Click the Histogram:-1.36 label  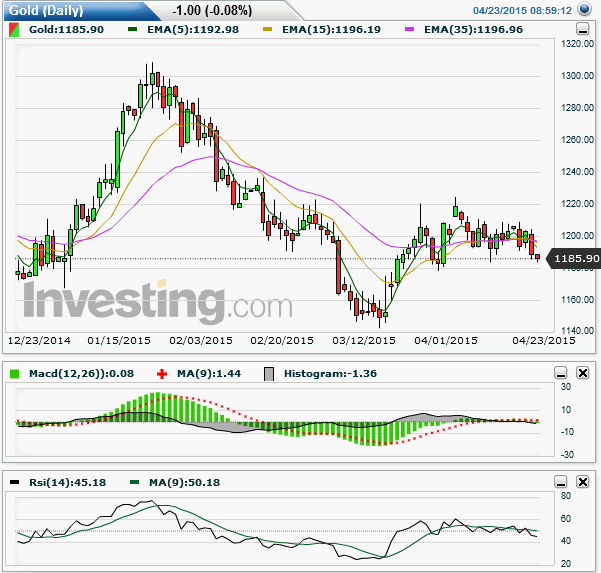pyautogui.click(x=330, y=373)
